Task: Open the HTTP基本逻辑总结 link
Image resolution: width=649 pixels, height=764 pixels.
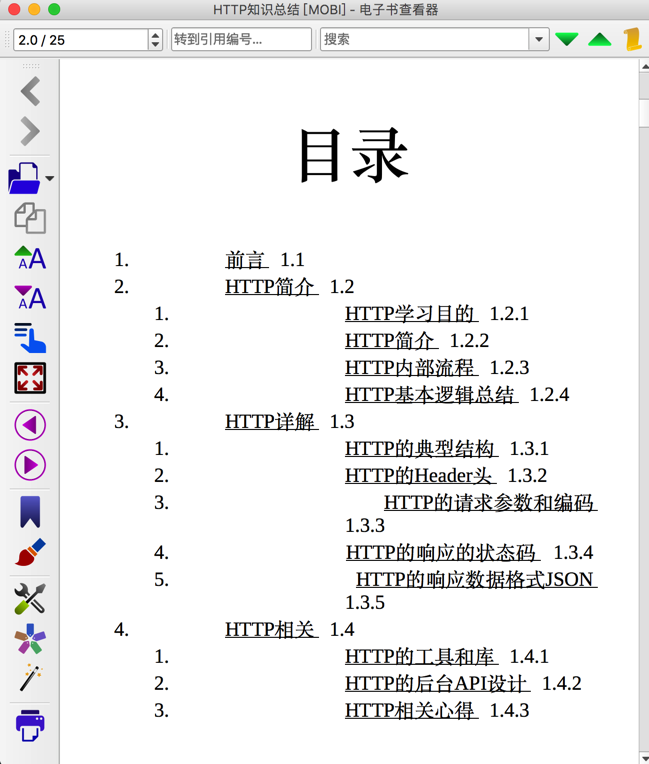Action: point(431,394)
